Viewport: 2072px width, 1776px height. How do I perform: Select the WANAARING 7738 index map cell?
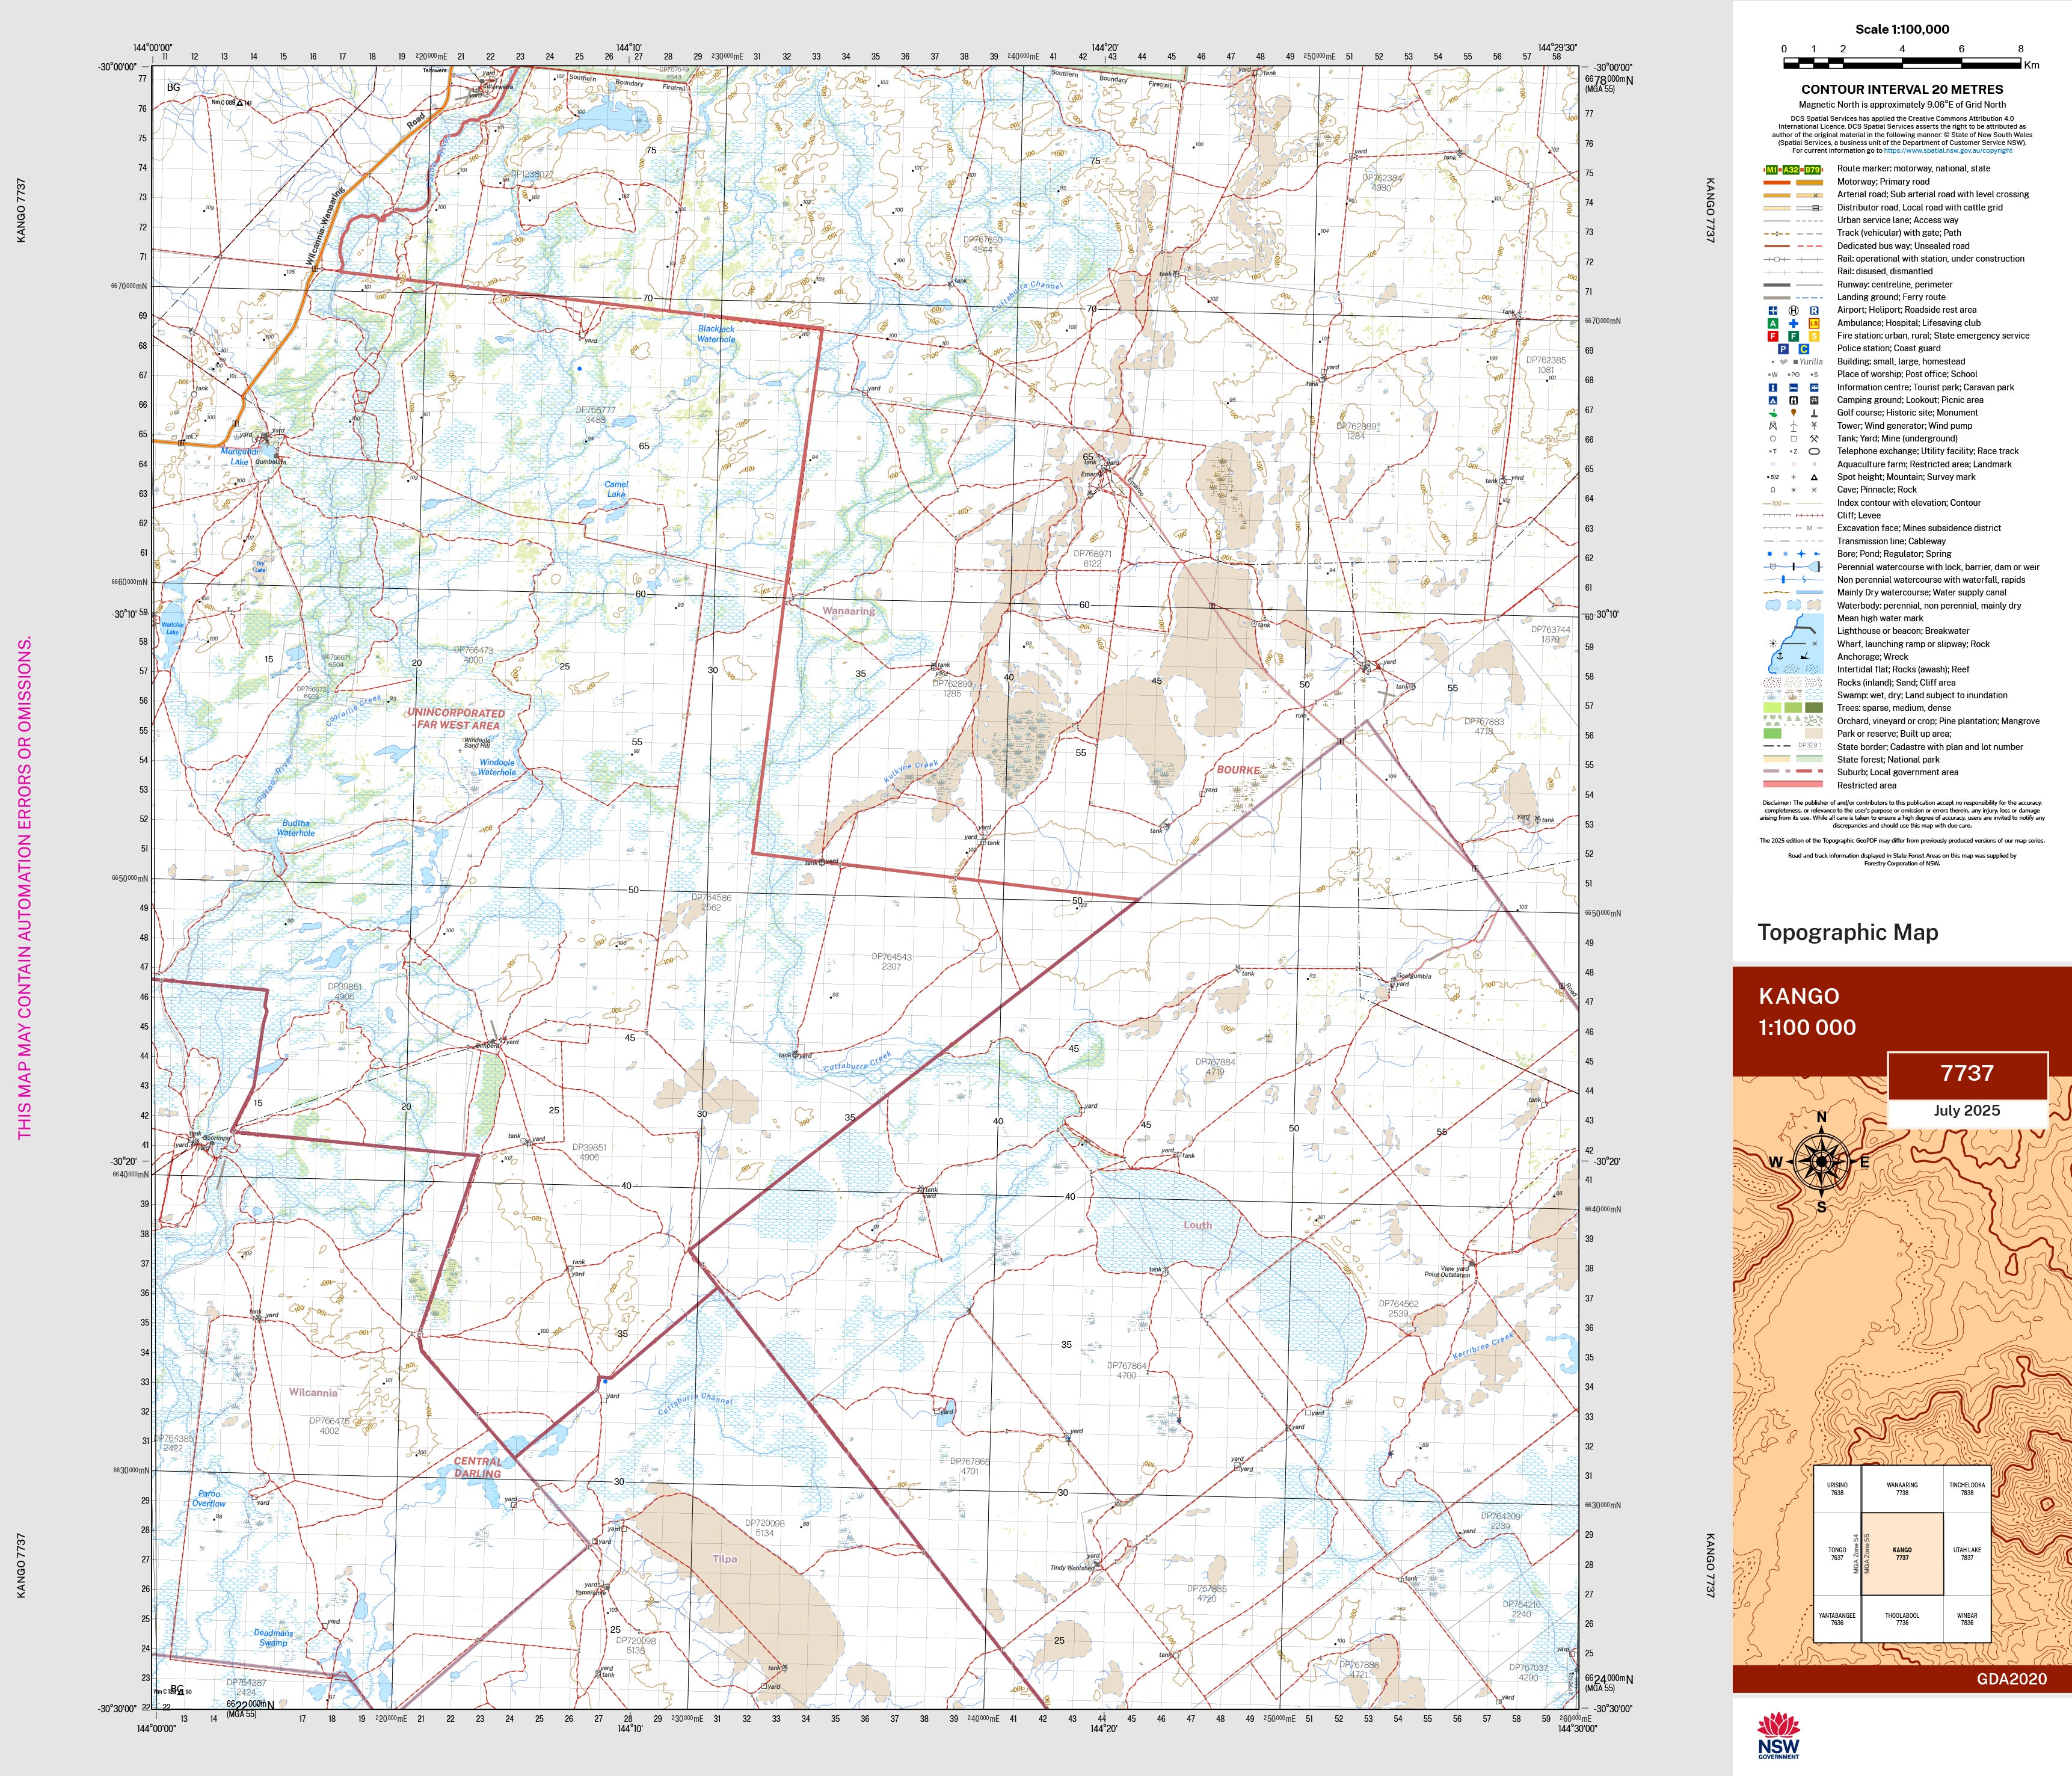pos(1902,1489)
